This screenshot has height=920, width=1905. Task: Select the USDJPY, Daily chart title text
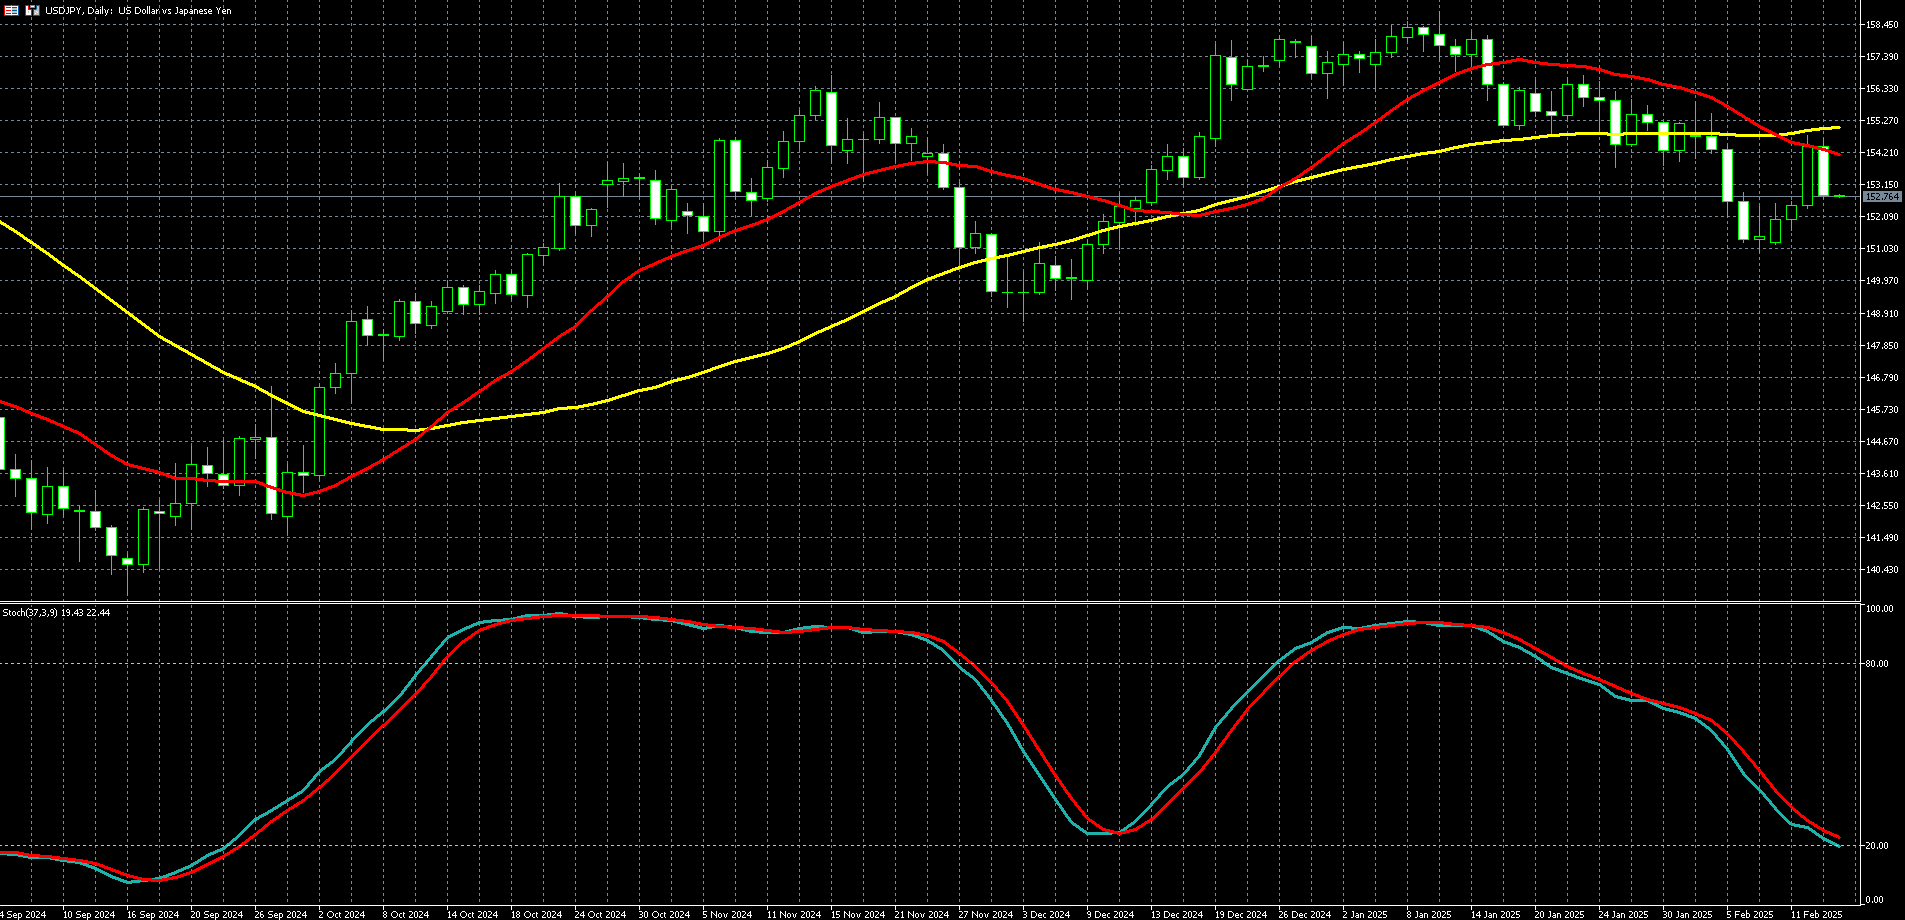(139, 10)
